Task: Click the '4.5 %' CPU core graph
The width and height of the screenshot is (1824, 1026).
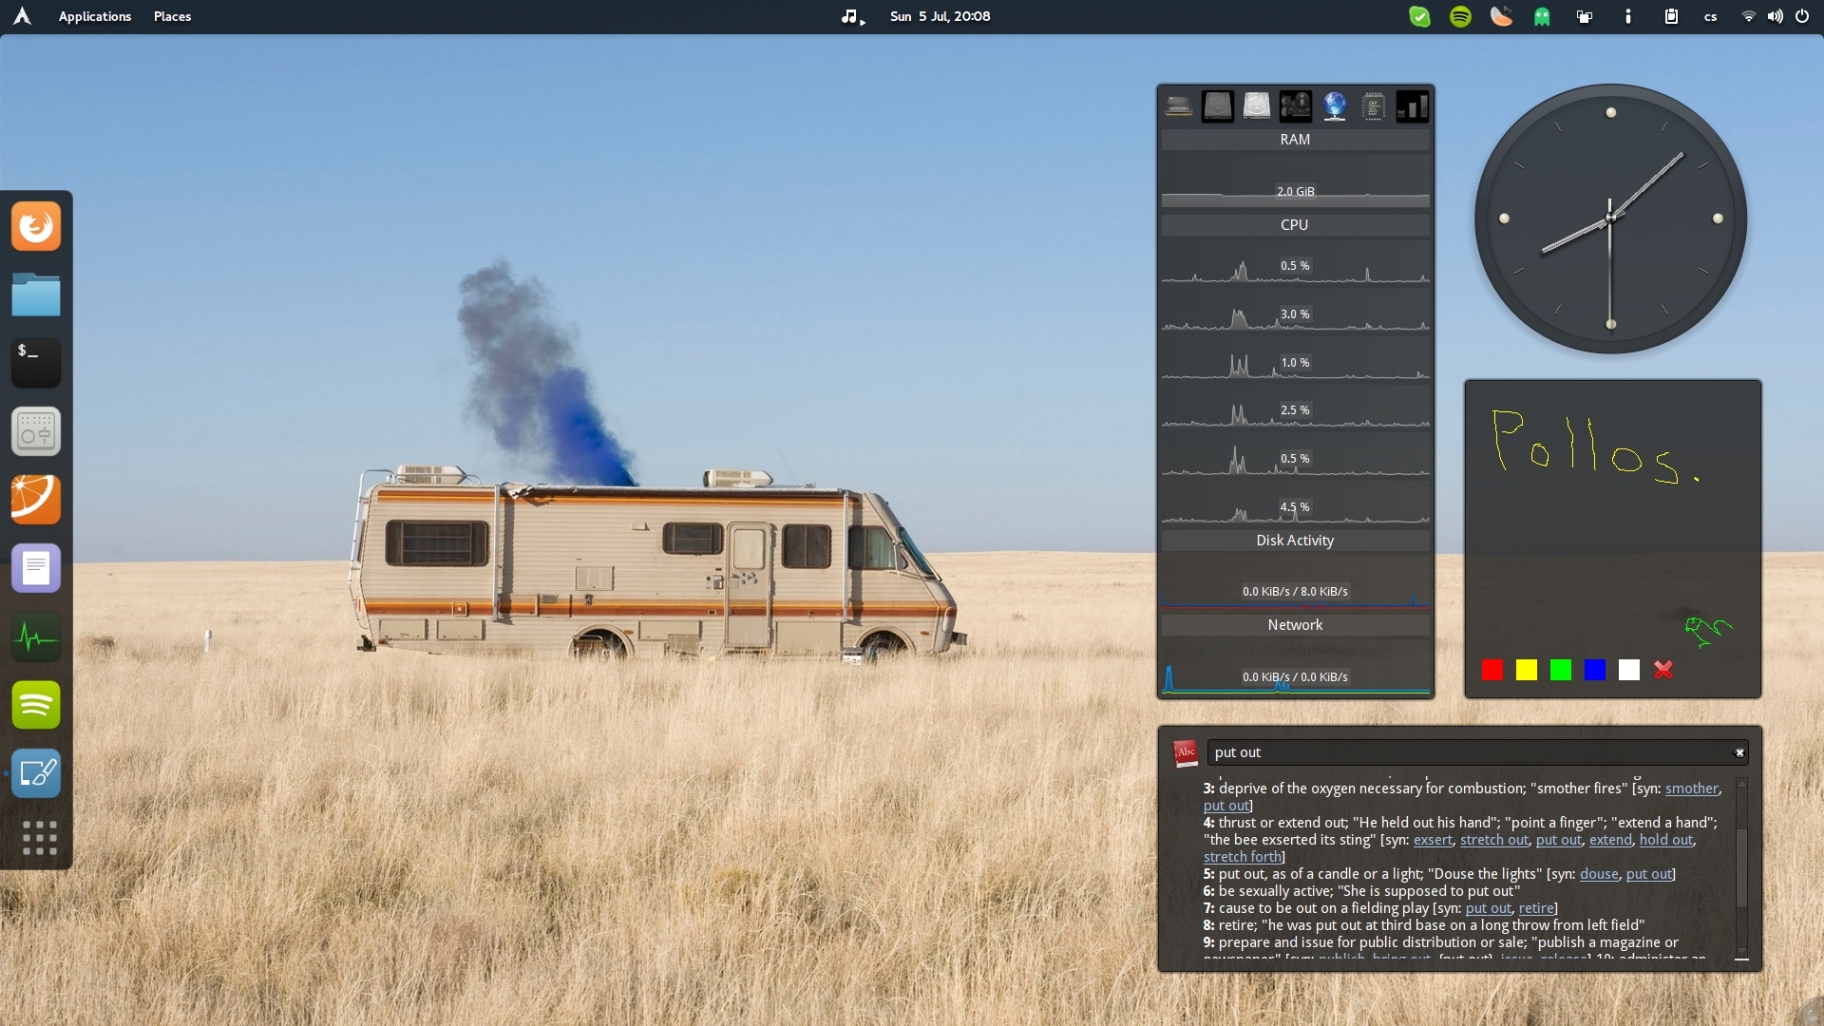Action: (1295, 507)
